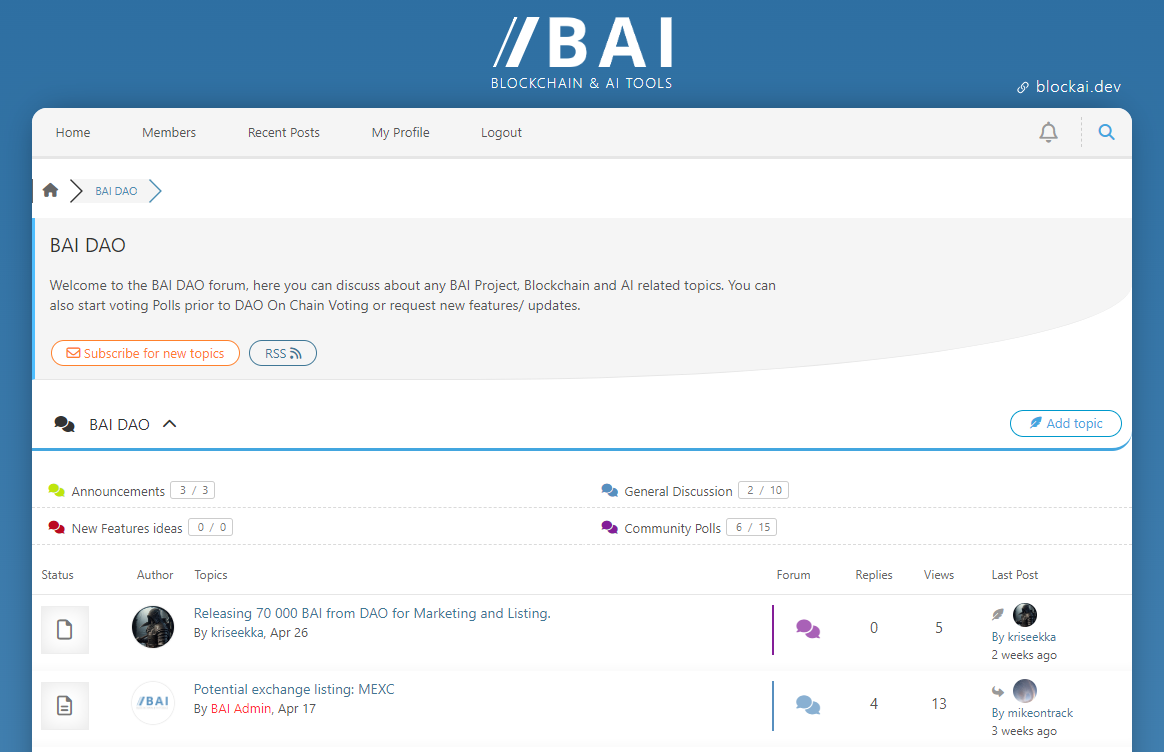Click the purple forum icon for the 70 000 BAI topic

808,629
